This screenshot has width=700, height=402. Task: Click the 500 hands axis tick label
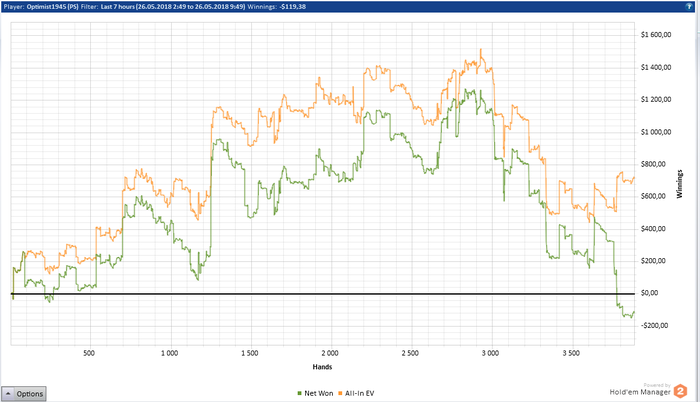pos(89,353)
